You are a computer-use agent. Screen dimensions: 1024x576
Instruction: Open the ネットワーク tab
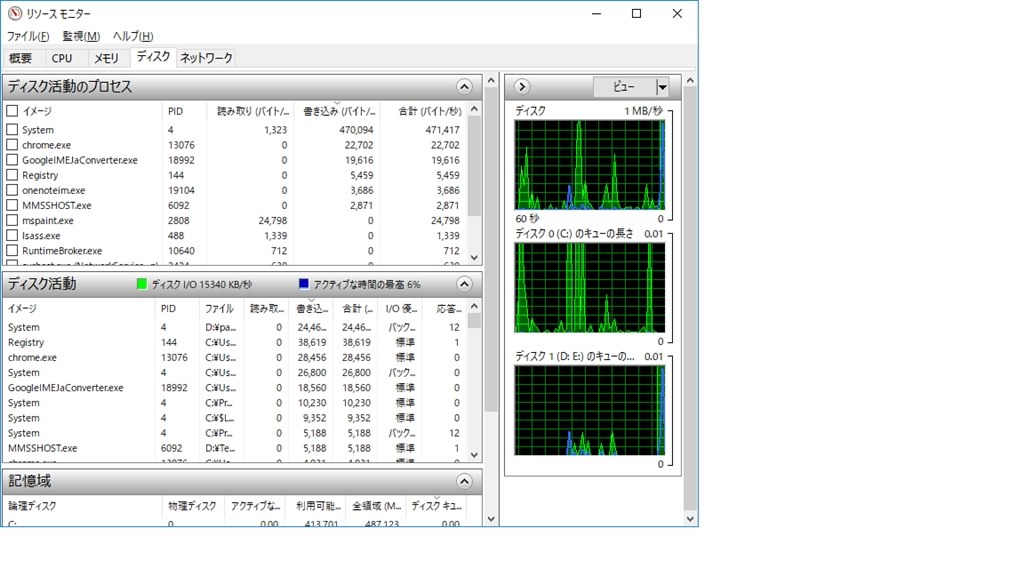(206, 58)
